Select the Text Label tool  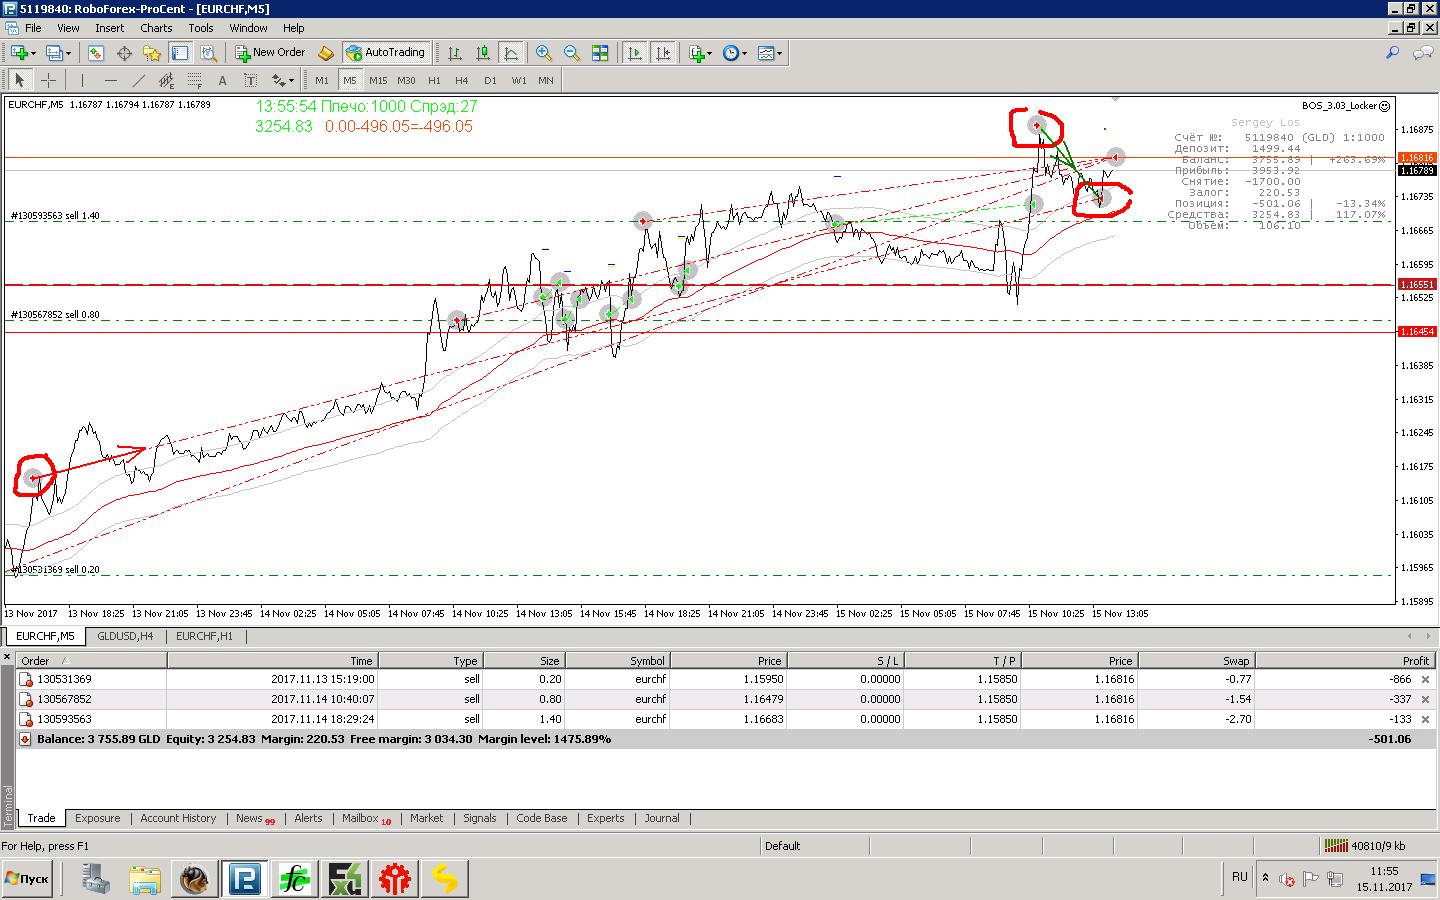pyautogui.click(x=250, y=80)
